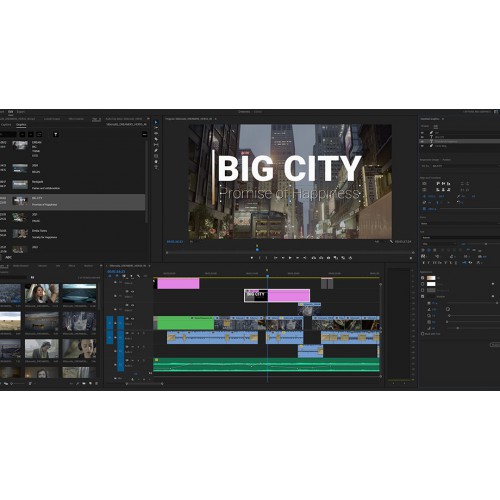The width and height of the screenshot is (500, 500).
Task: Open the Program Monitor button editor plus
Action: pyautogui.click(x=411, y=258)
